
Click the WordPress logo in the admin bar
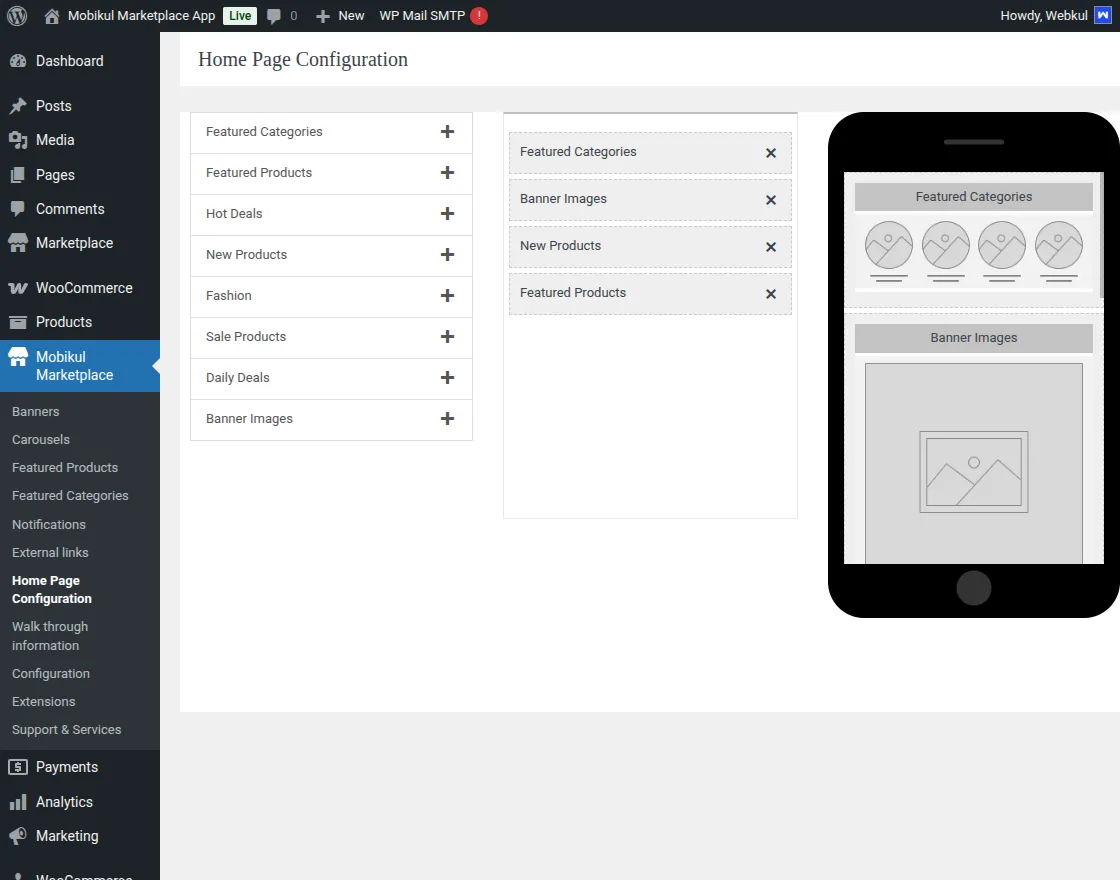(16, 15)
